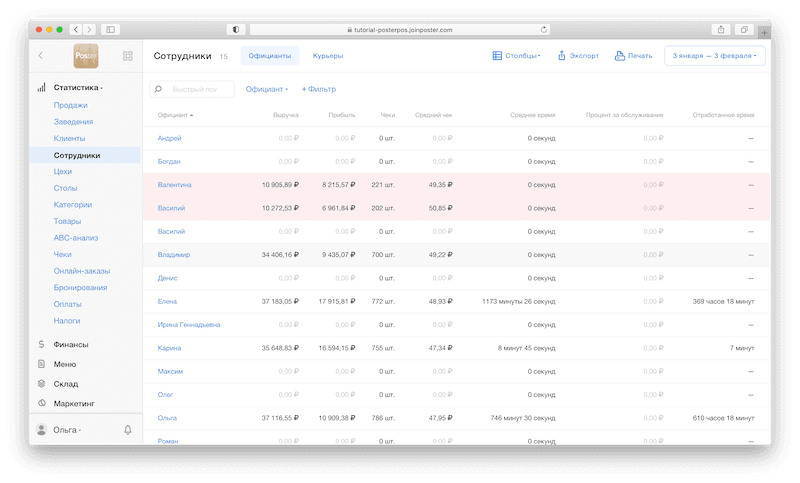Click the printer icon

click(x=619, y=56)
